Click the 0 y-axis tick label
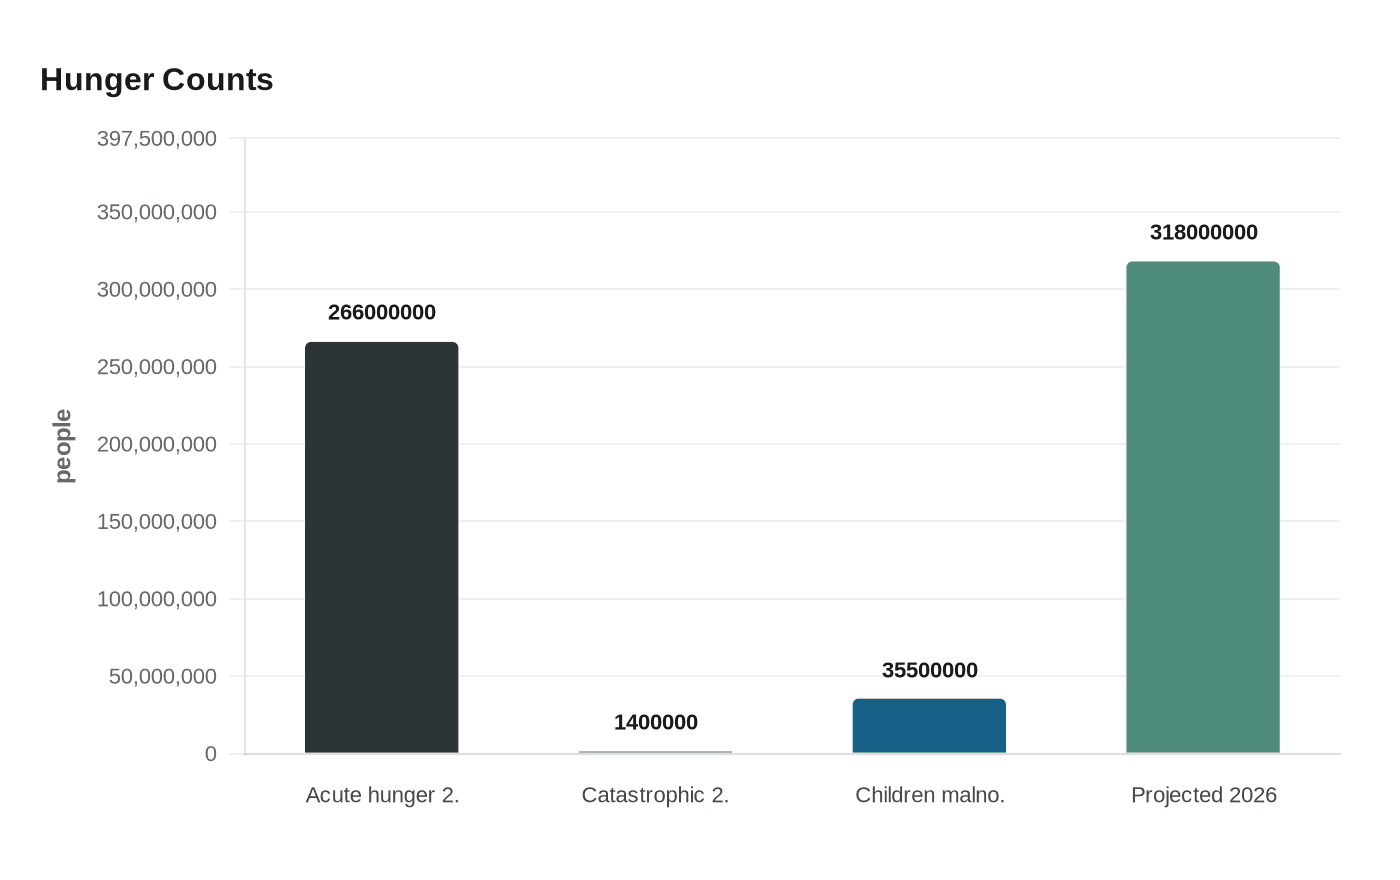This screenshot has width=1400, height=880. [x=211, y=754]
